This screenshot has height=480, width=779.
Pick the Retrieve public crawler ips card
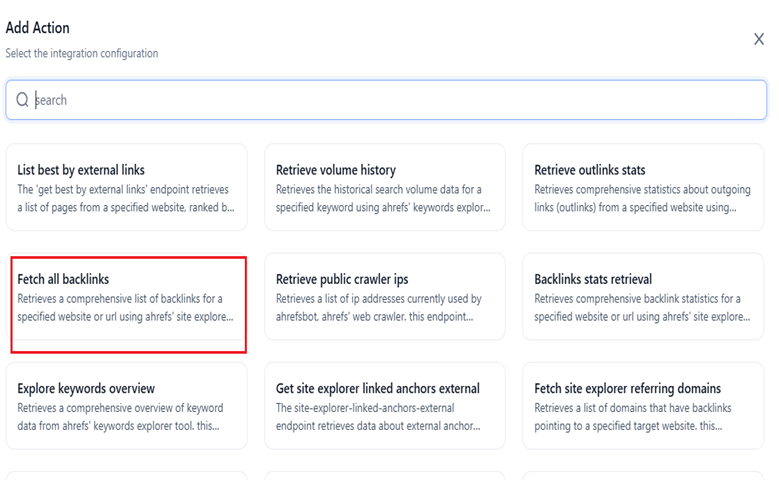385,297
